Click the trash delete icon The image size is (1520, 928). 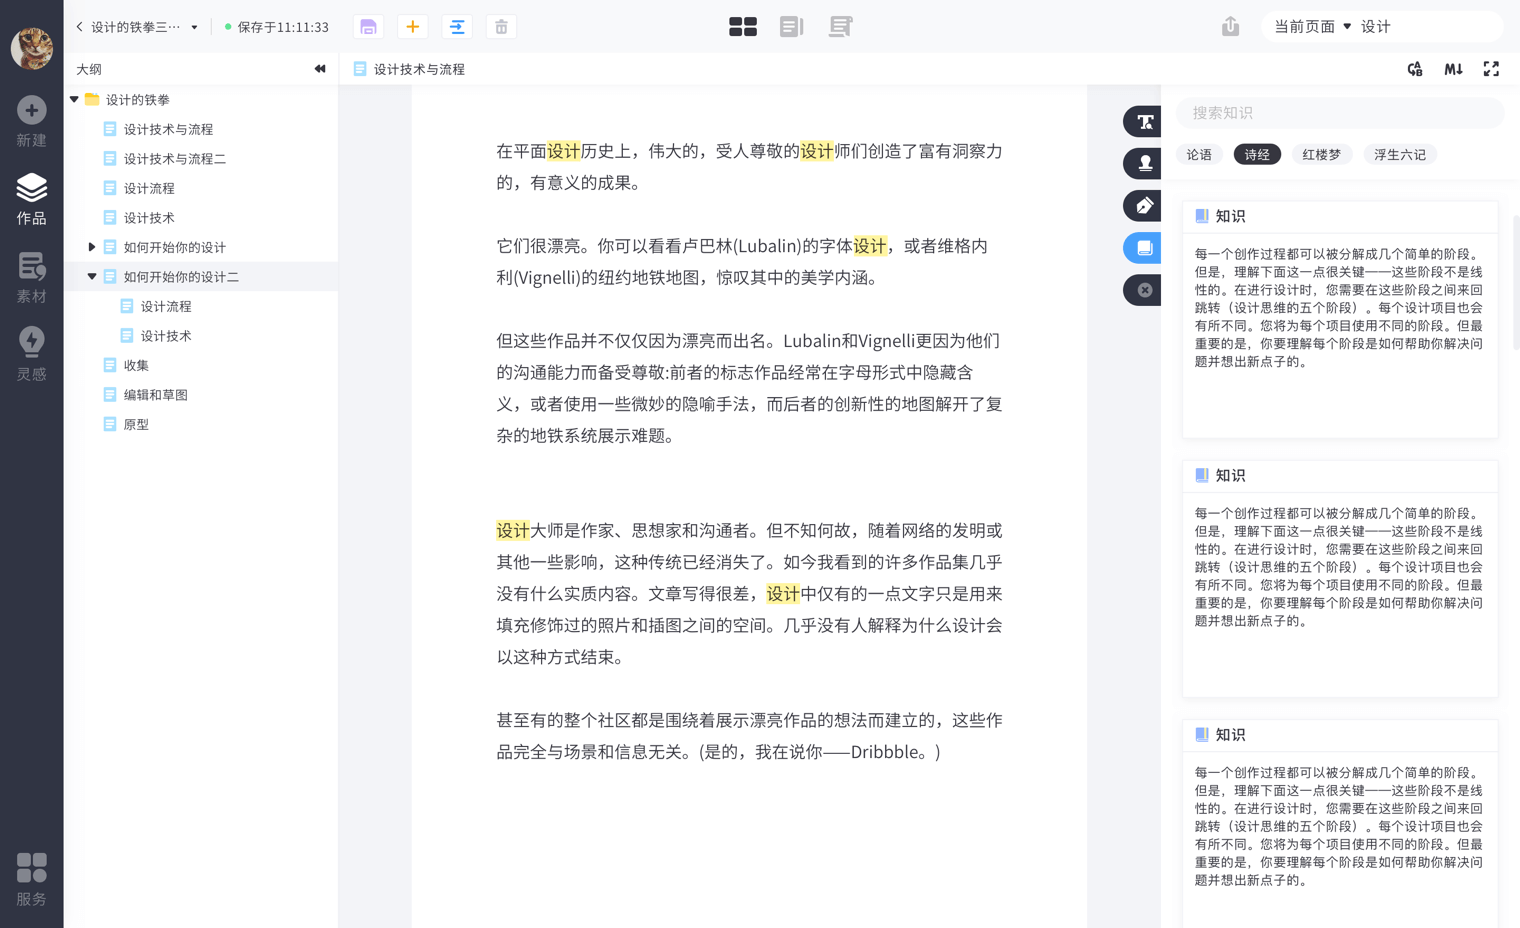tap(501, 27)
